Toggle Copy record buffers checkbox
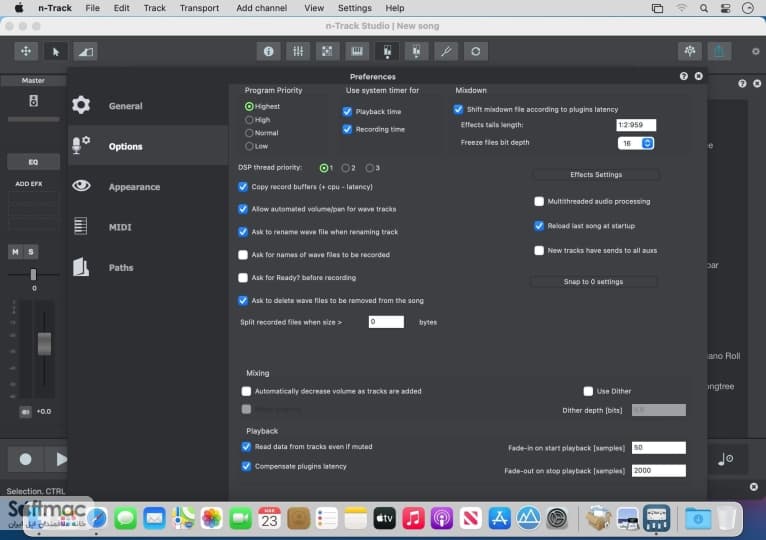Screen dimensions: 766x540 click(x=243, y=187)
